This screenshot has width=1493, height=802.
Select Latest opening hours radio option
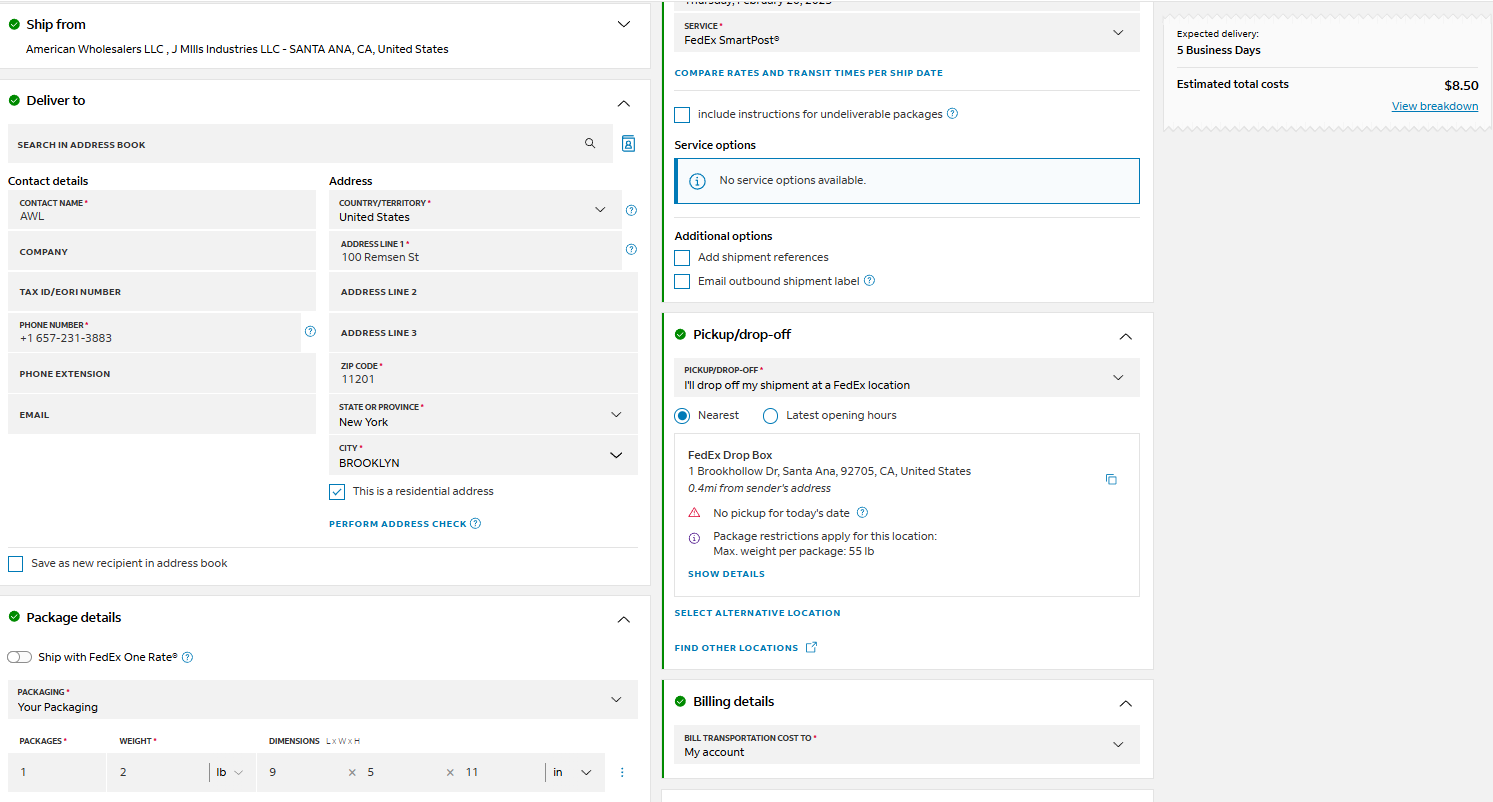[770, 415]
